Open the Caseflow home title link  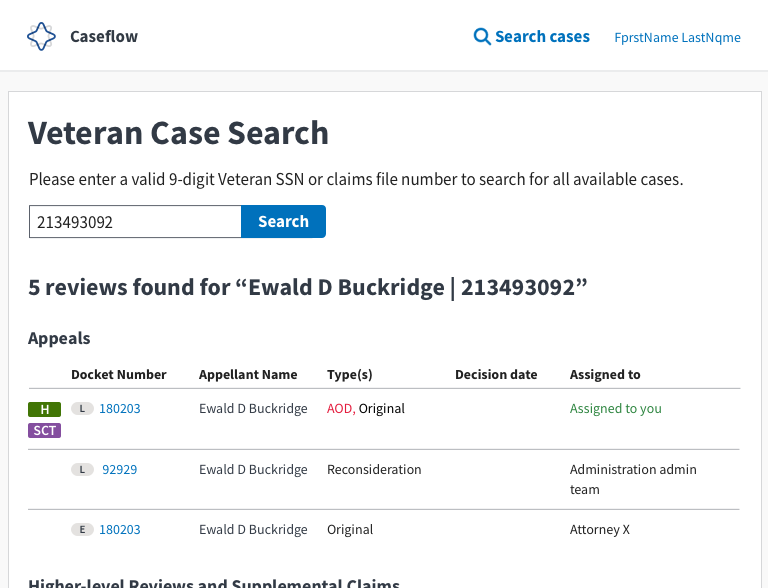(104, 36)
